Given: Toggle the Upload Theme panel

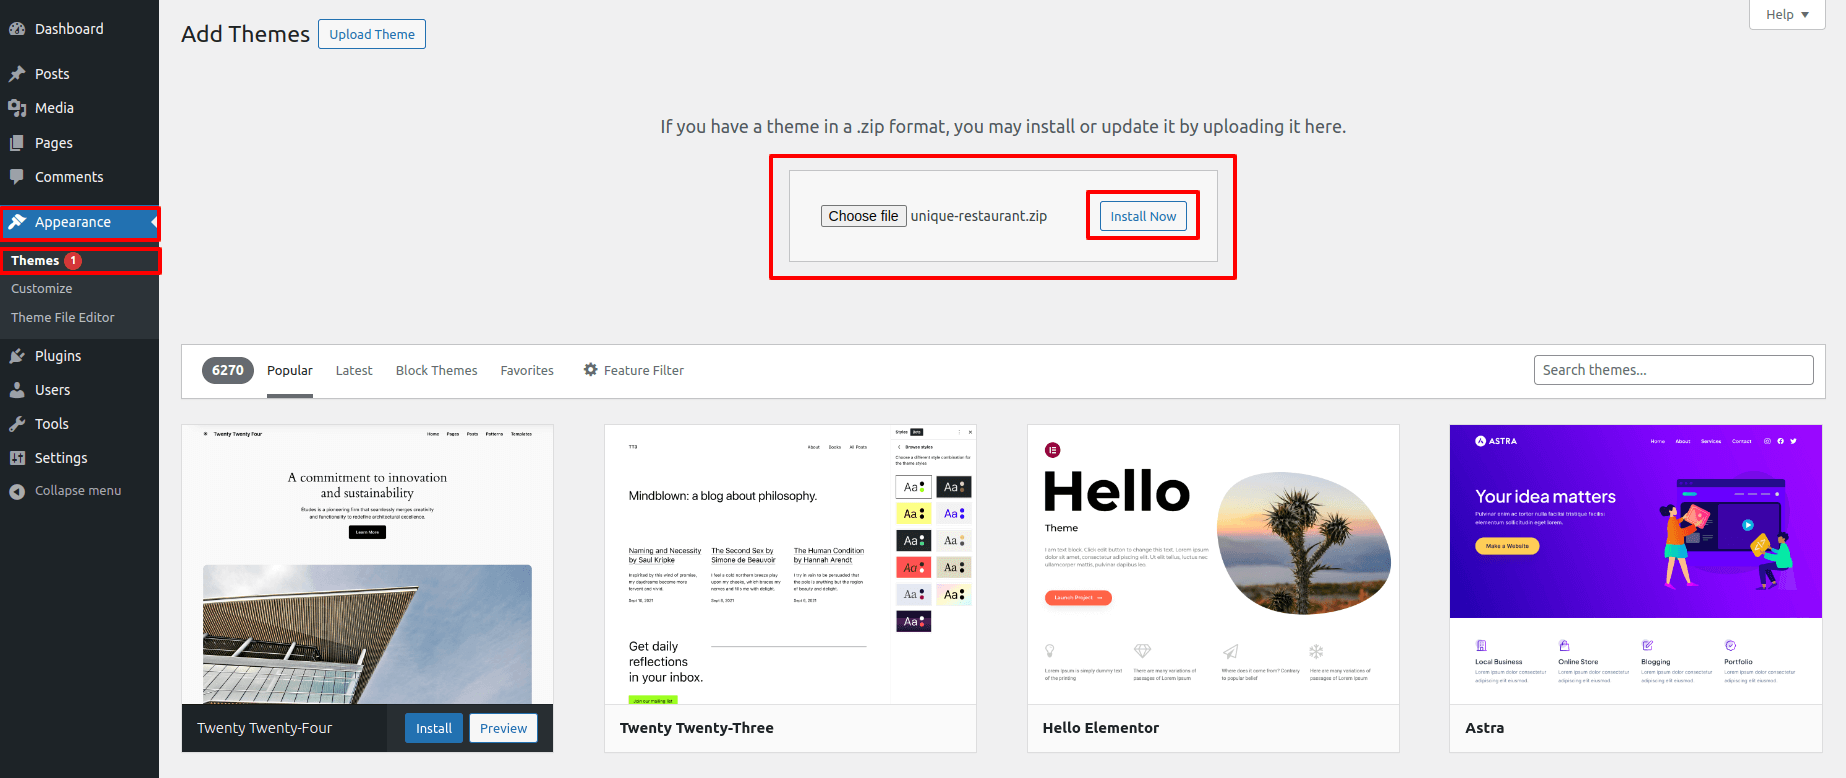Looking at the screenshot, I should [x=372, y=34].
